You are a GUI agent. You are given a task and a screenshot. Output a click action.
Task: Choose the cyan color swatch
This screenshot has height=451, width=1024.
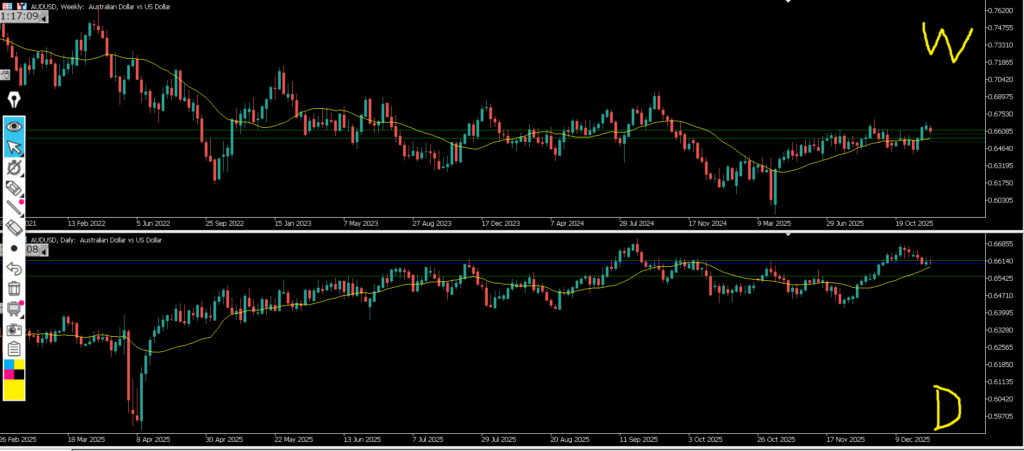coord(10,365)
